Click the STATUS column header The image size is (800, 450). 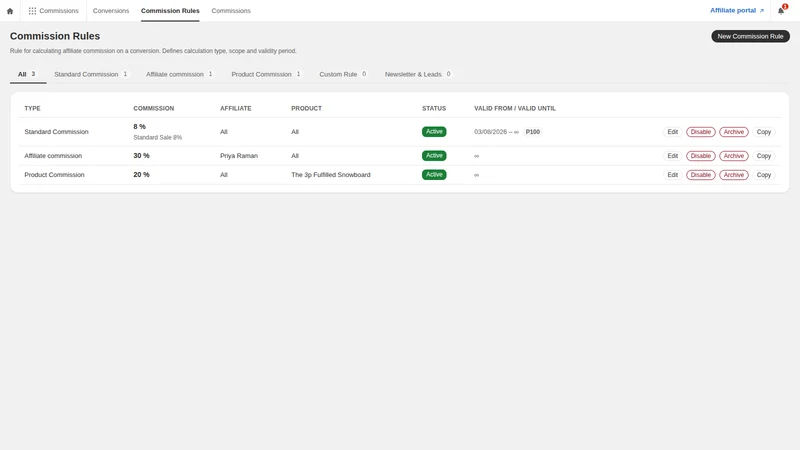point(434,108)
